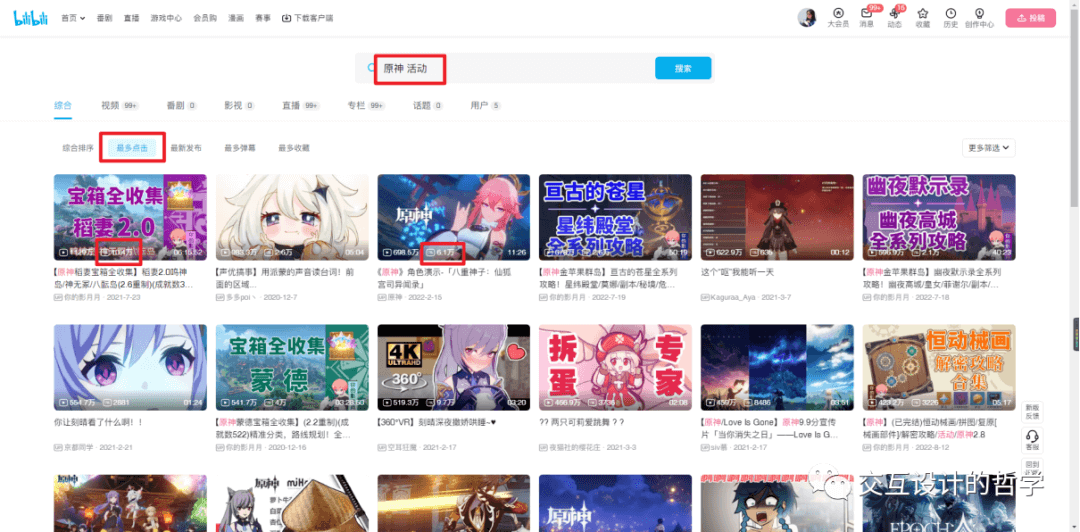The height and width of the screenshot is (532, 1080).
Task: Click the 新版反馈 side button
Action: tap(1032, 411)
